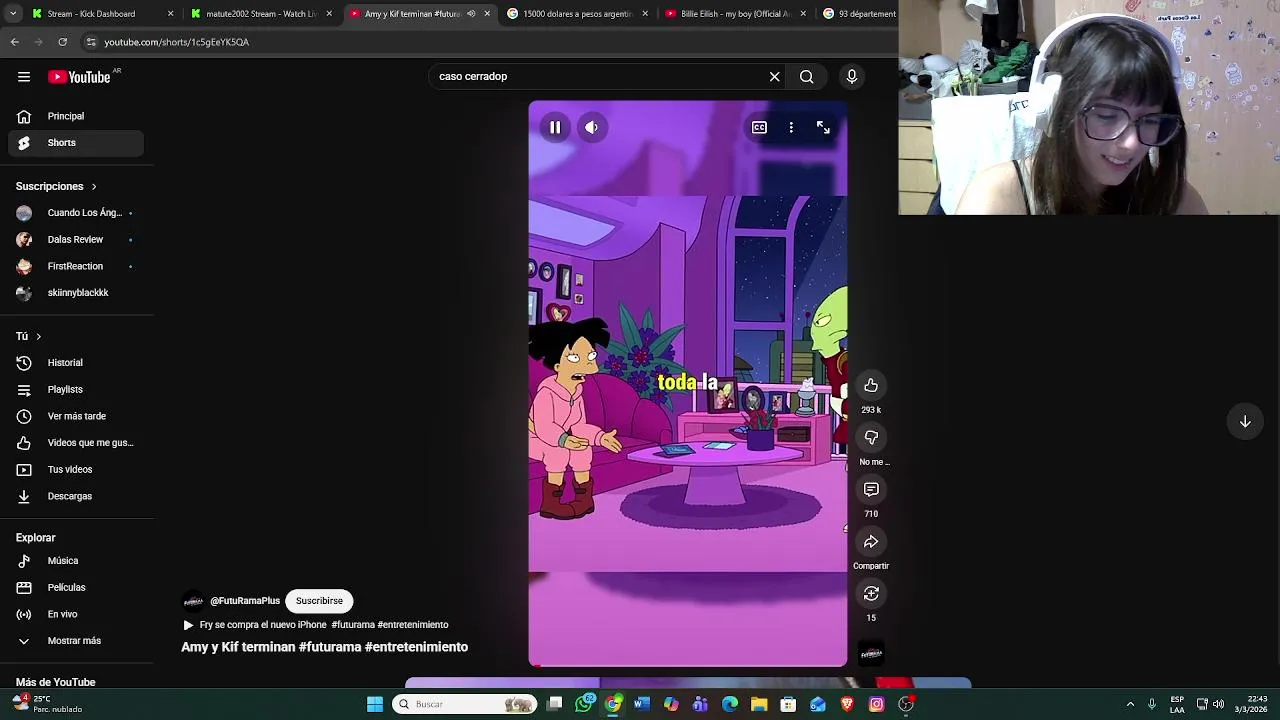
Task: Click the #futurama hashtag in the title
Action: pos(329,647)
